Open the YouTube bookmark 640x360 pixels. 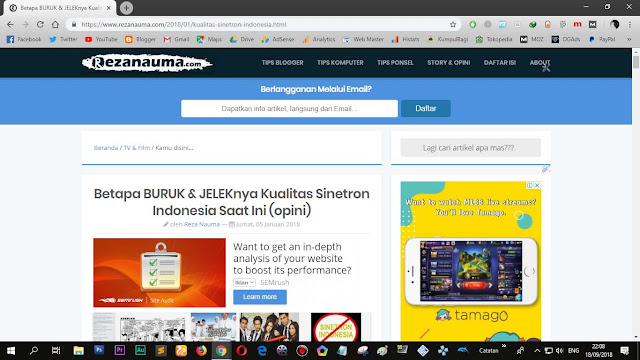101,39
